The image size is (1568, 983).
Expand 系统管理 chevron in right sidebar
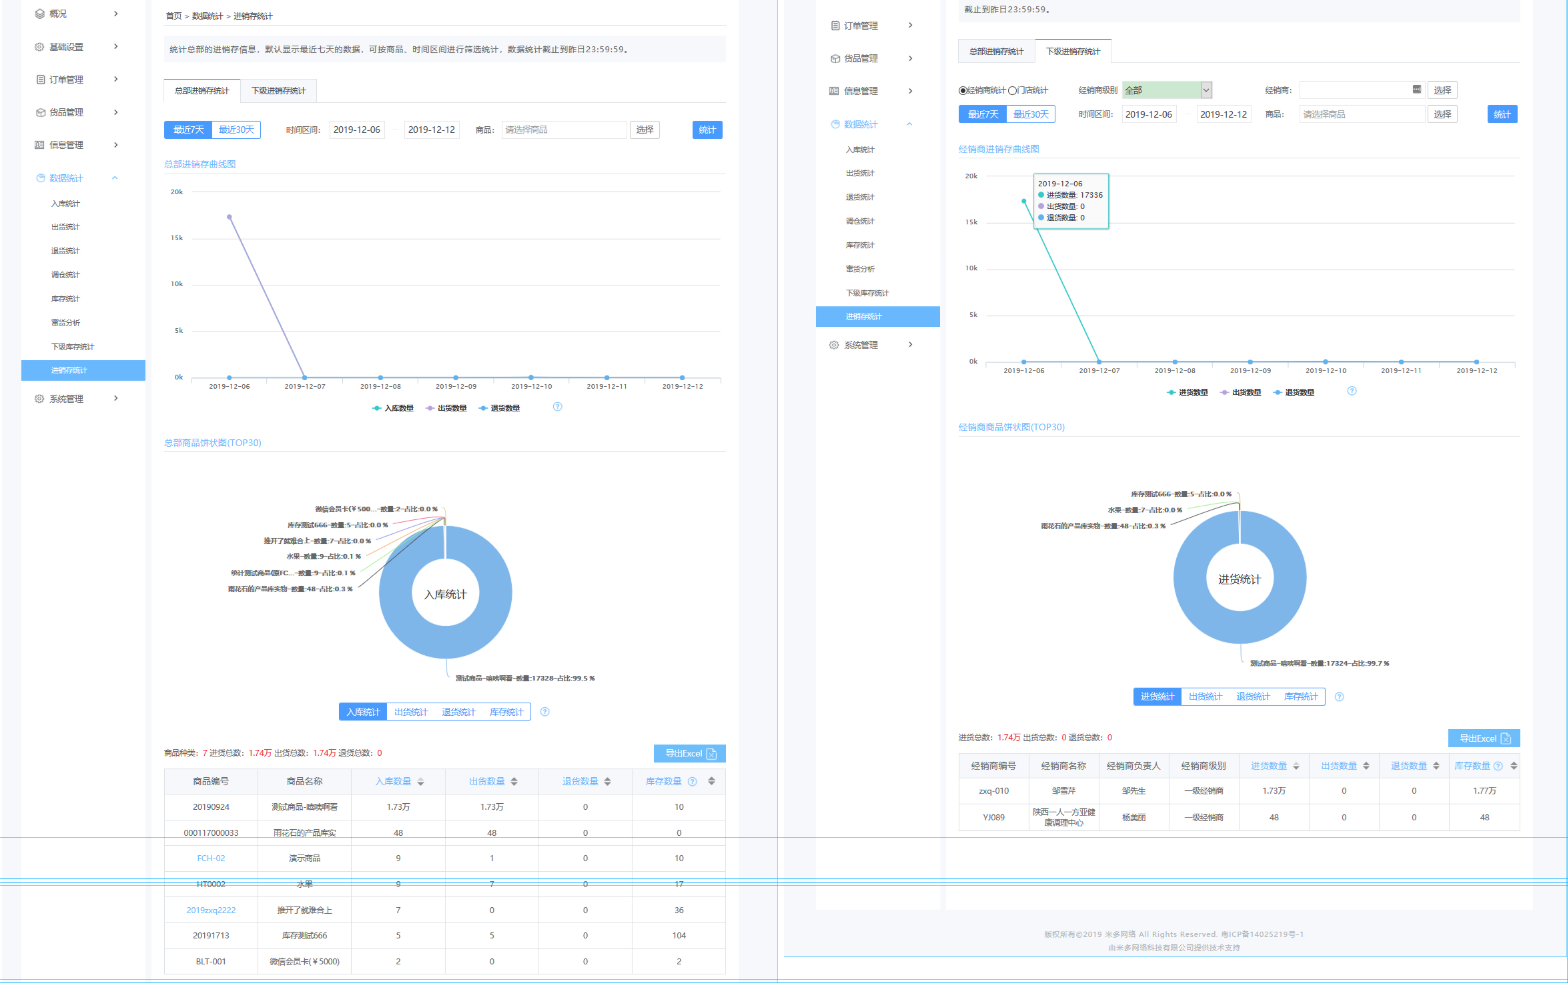(x=910, y=345)
